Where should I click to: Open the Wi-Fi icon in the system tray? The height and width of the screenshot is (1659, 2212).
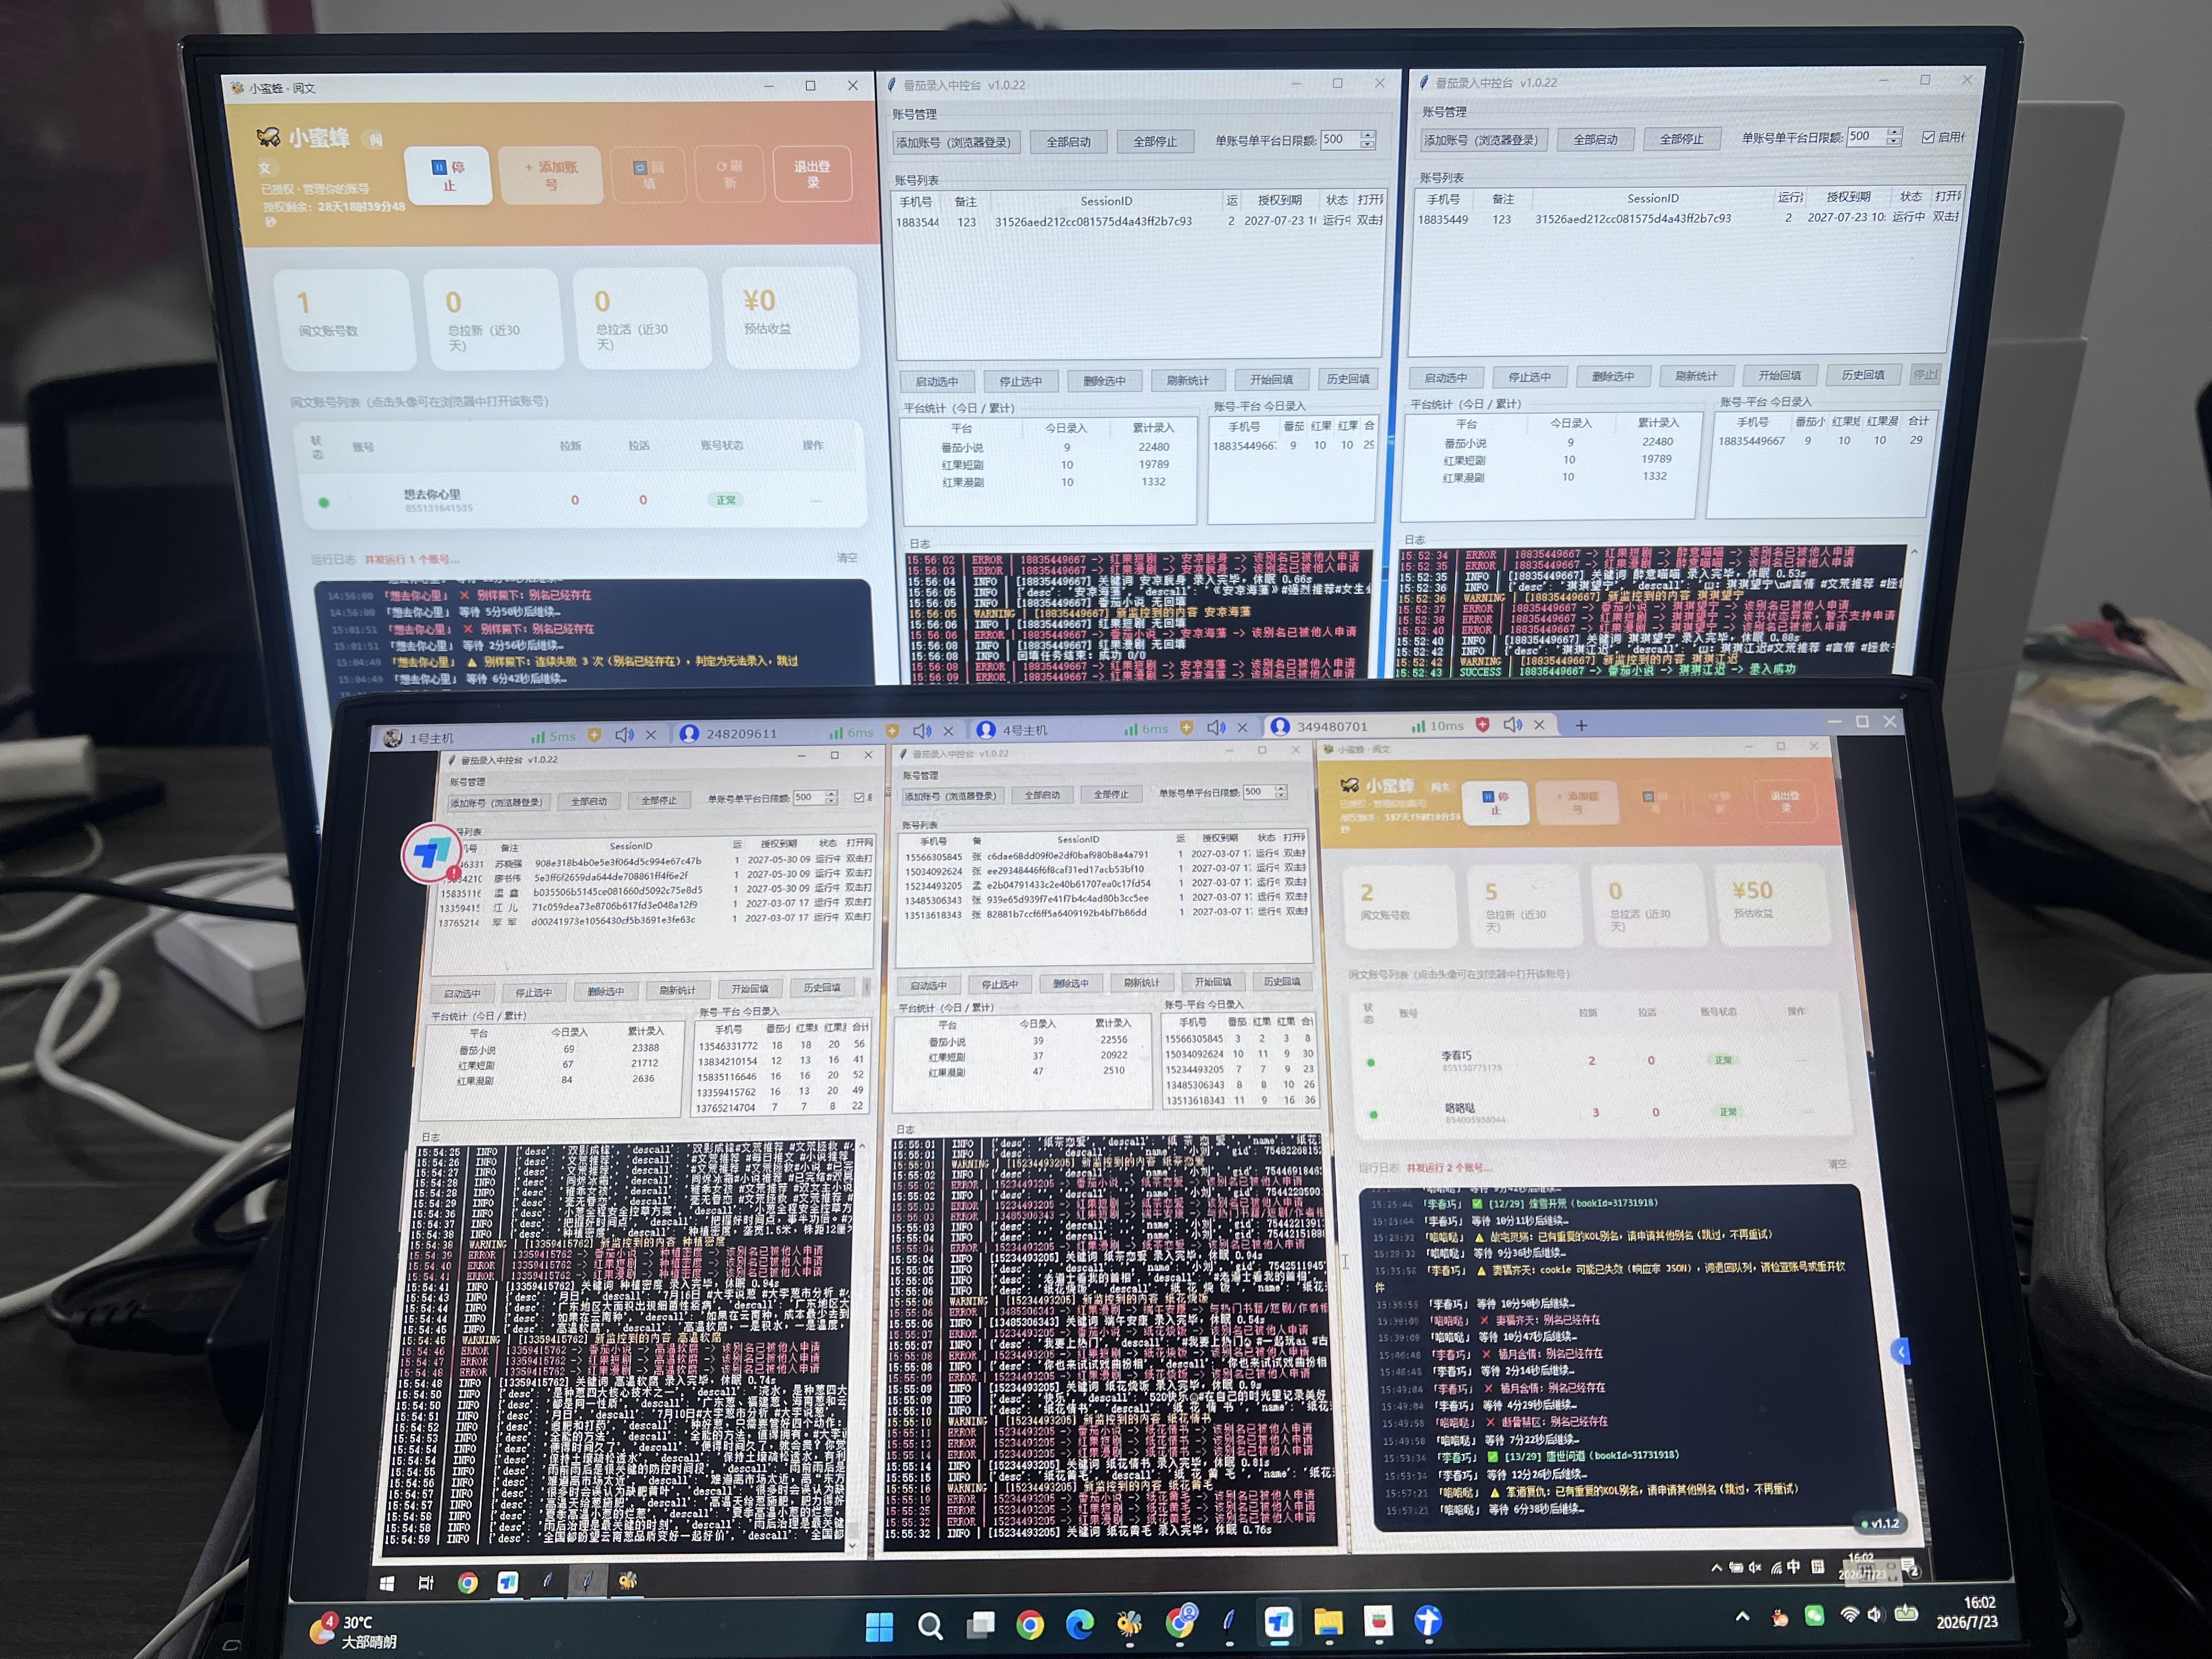click(x=1850, y=1615)
